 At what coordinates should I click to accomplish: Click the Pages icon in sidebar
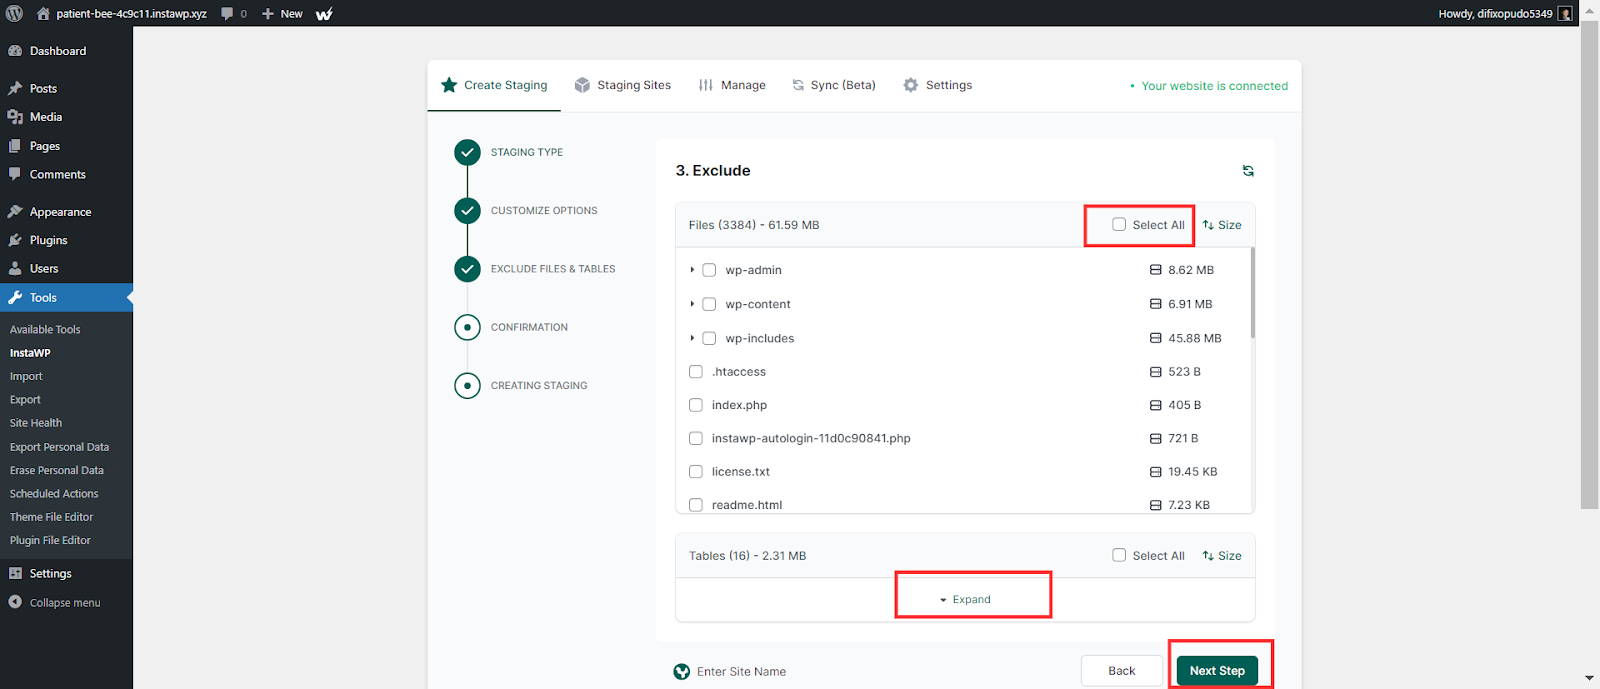(15, 146)
